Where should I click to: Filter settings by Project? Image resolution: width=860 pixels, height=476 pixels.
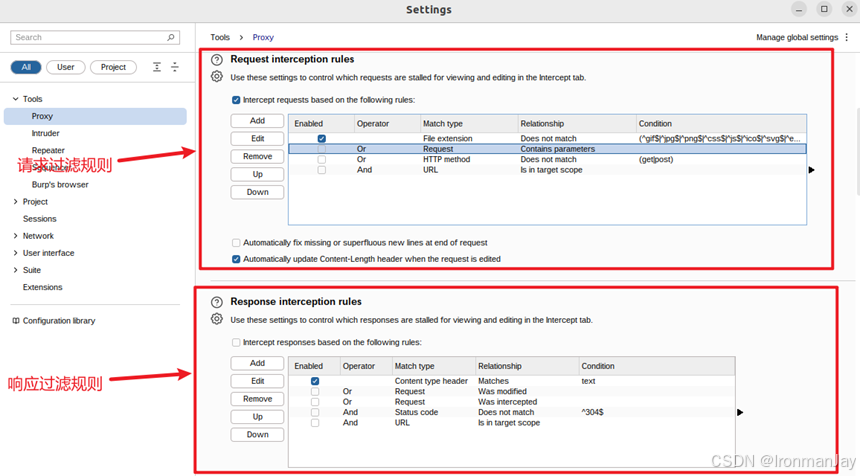click(114, 67)
